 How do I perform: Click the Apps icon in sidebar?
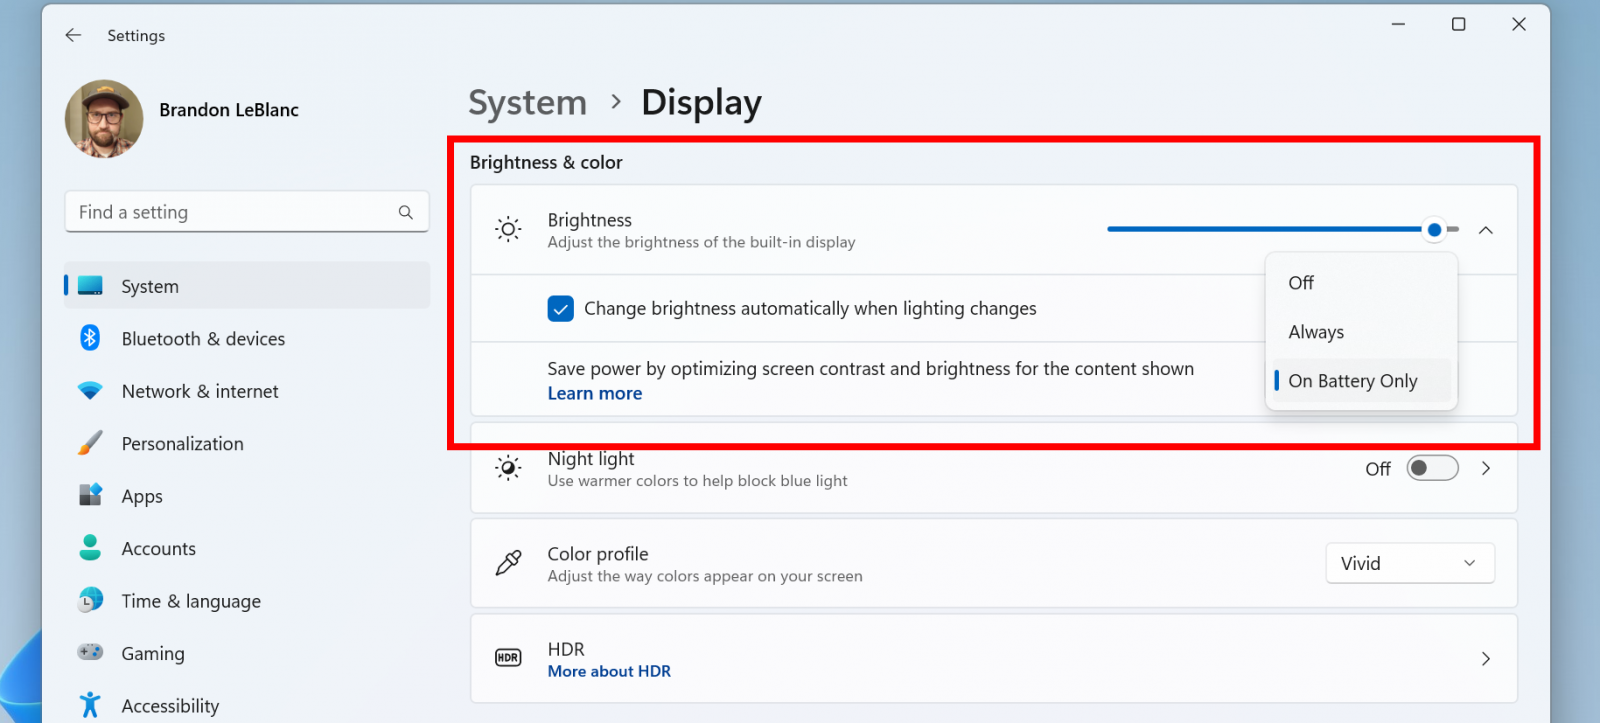(x=90, y=495)
